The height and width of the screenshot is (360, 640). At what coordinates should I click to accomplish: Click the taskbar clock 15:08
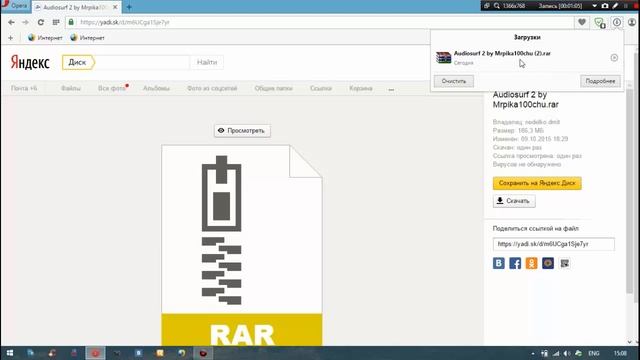pos(620,353)
